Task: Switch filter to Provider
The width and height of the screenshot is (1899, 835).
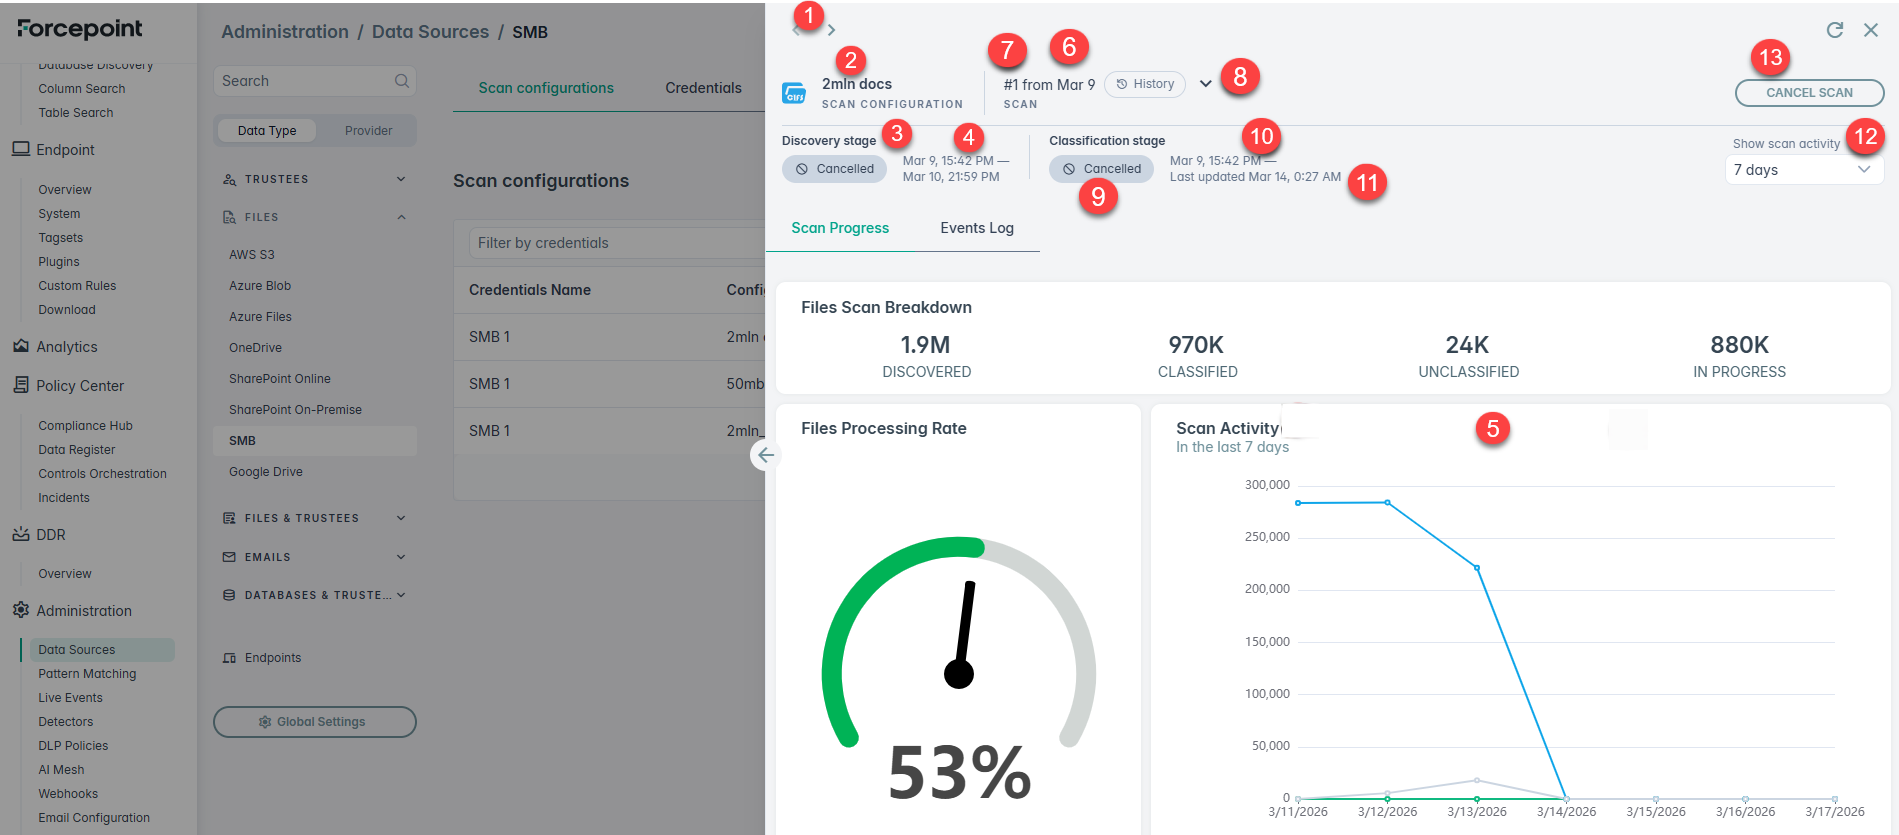Action: coord(368,131)
